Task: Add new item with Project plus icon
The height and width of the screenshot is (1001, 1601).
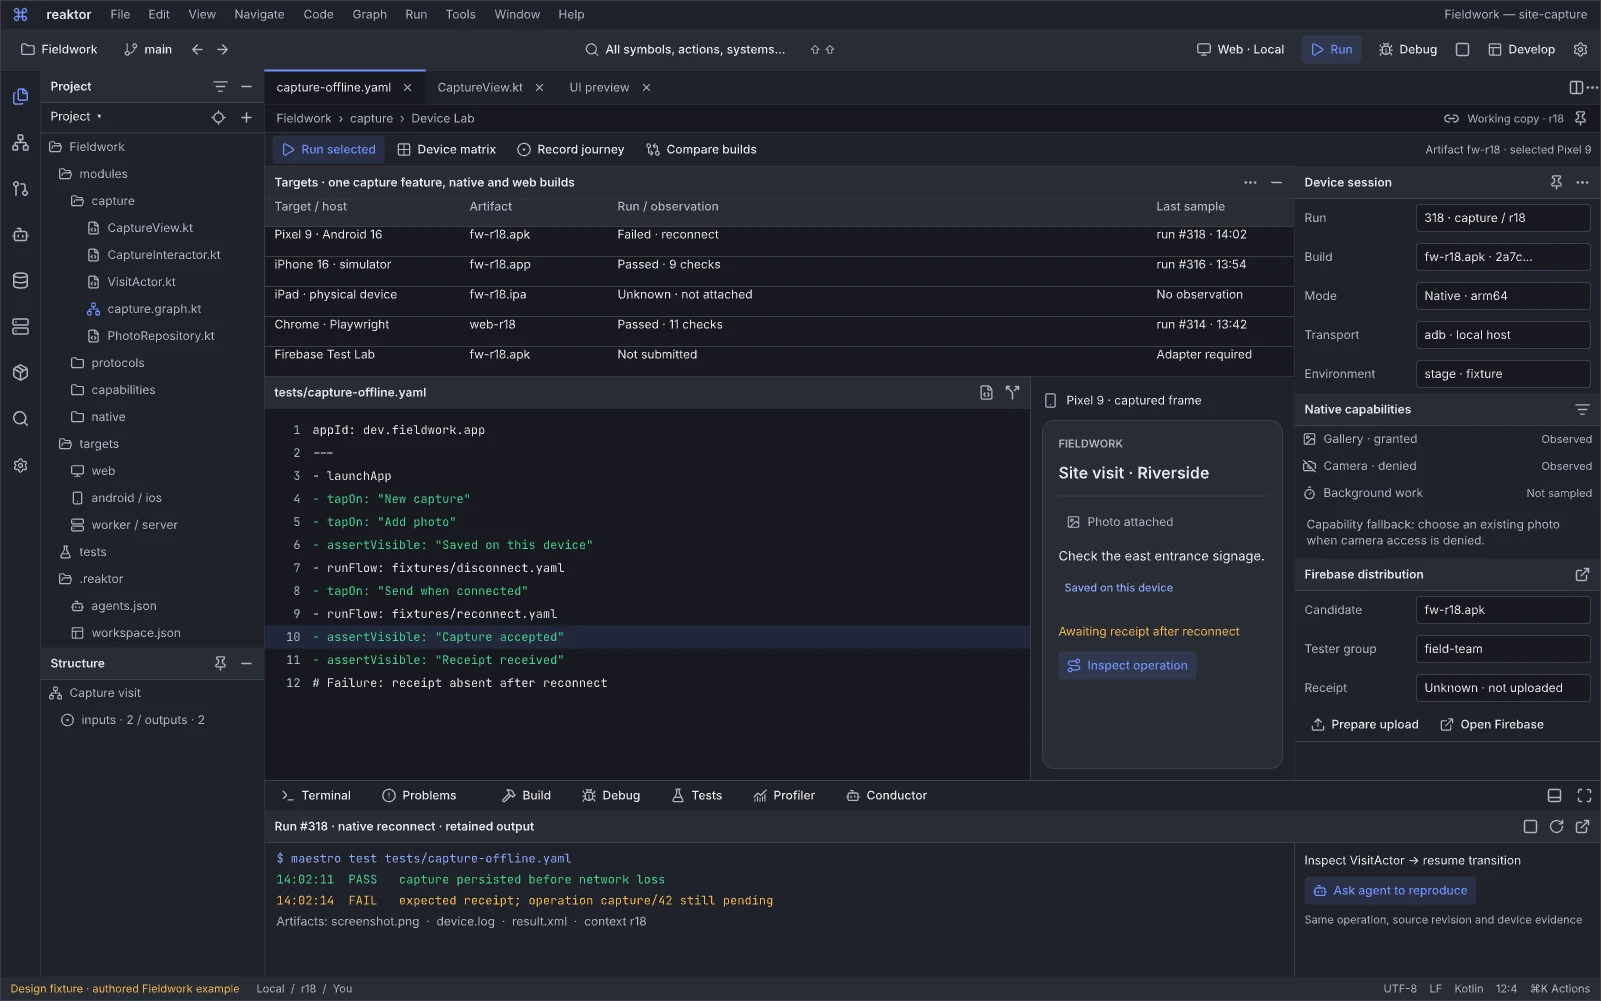Action: click(x=246, y=117)
